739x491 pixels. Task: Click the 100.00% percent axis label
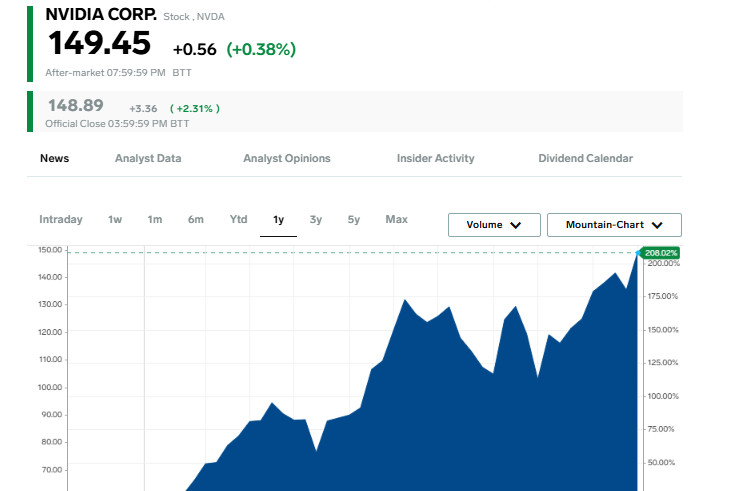coord(663,396)
